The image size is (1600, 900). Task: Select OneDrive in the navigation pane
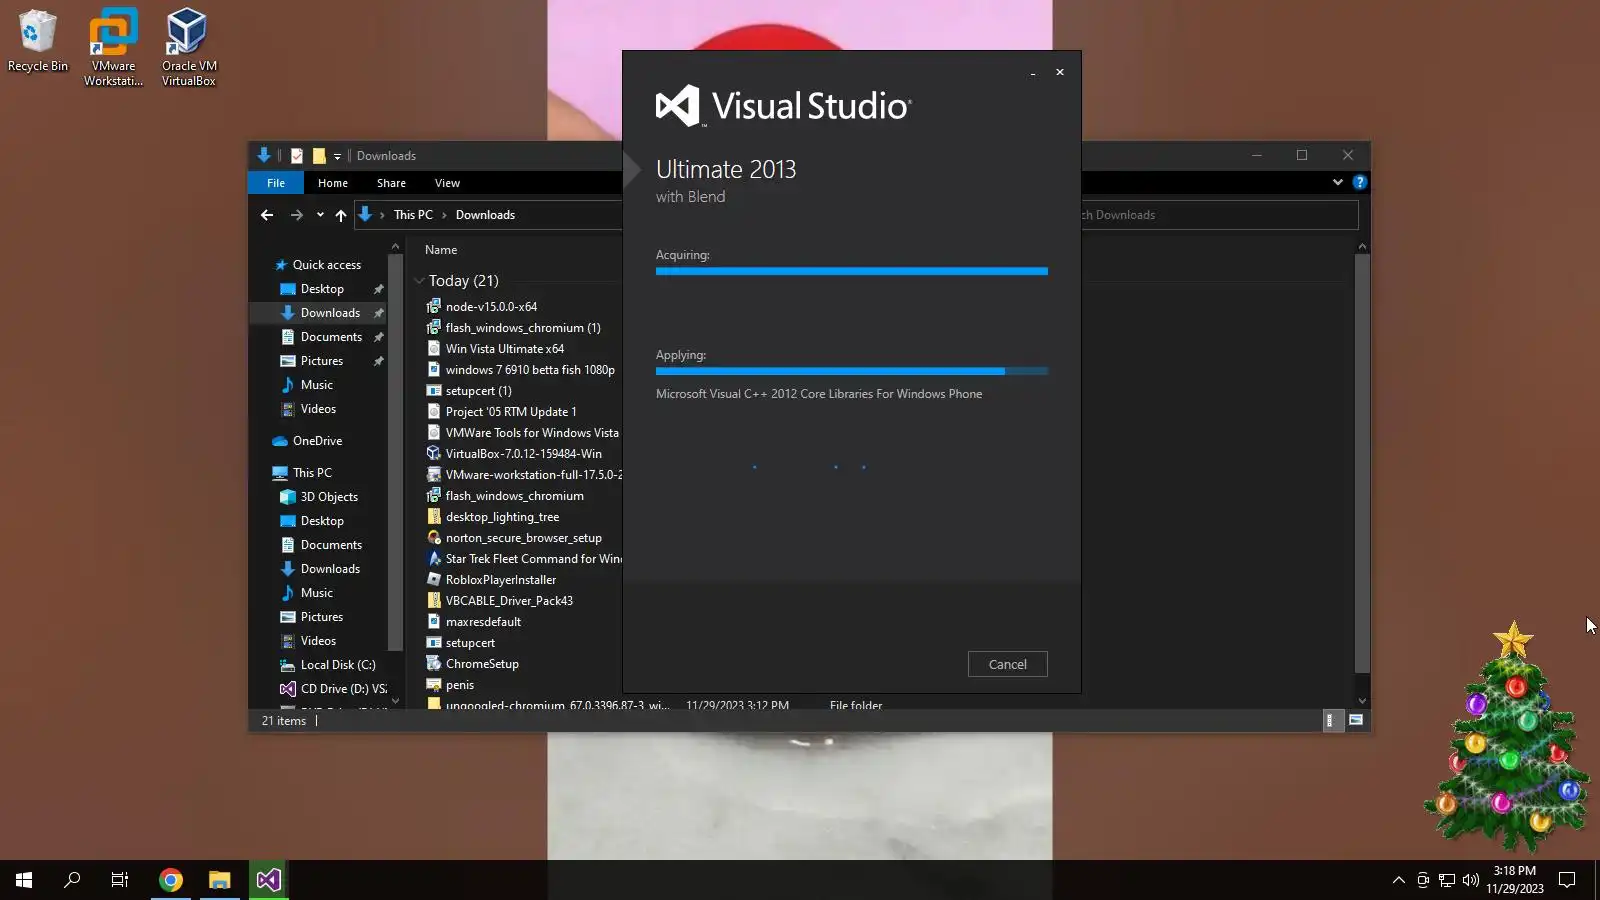click(317, 441)
